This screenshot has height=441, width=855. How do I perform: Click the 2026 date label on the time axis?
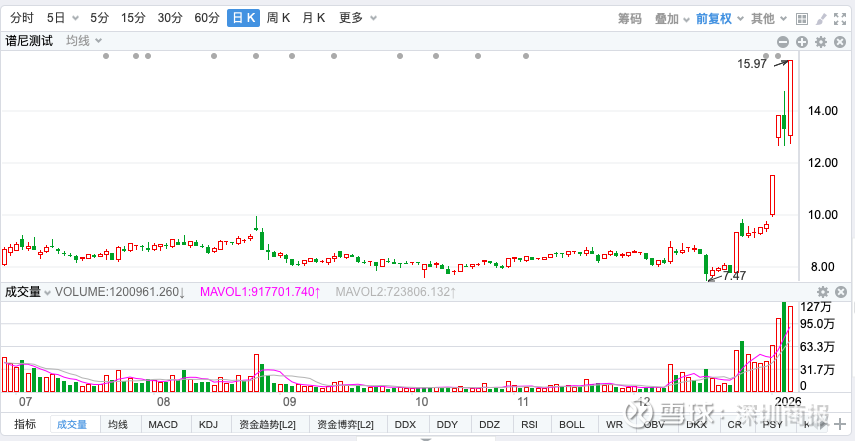tap(787, 402)
